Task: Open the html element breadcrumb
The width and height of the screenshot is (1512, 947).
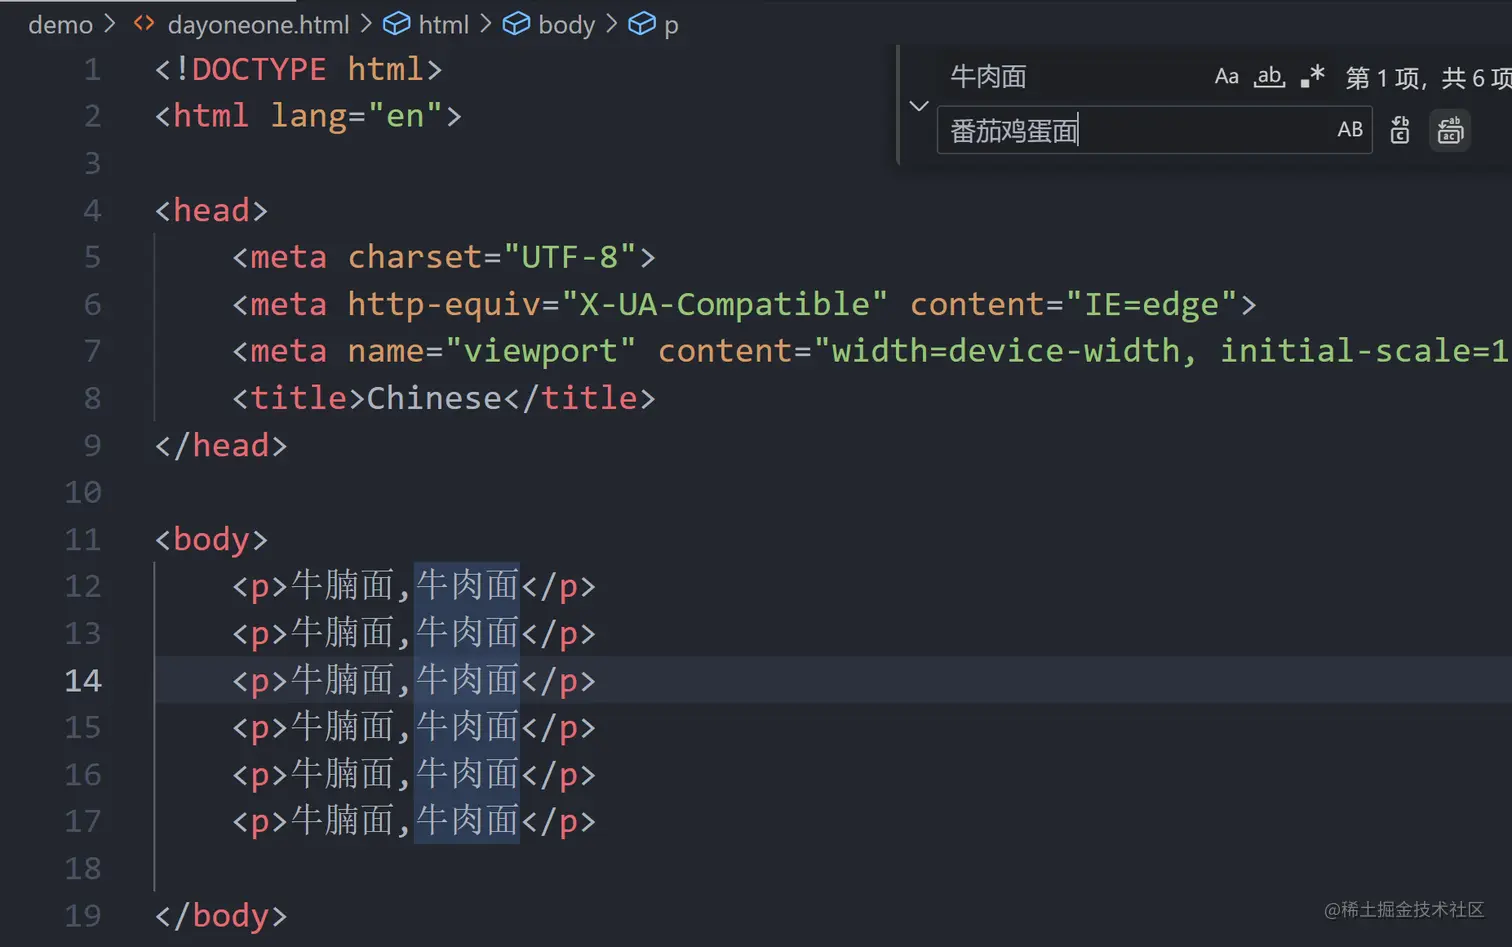Action: [x=443, y=25]
